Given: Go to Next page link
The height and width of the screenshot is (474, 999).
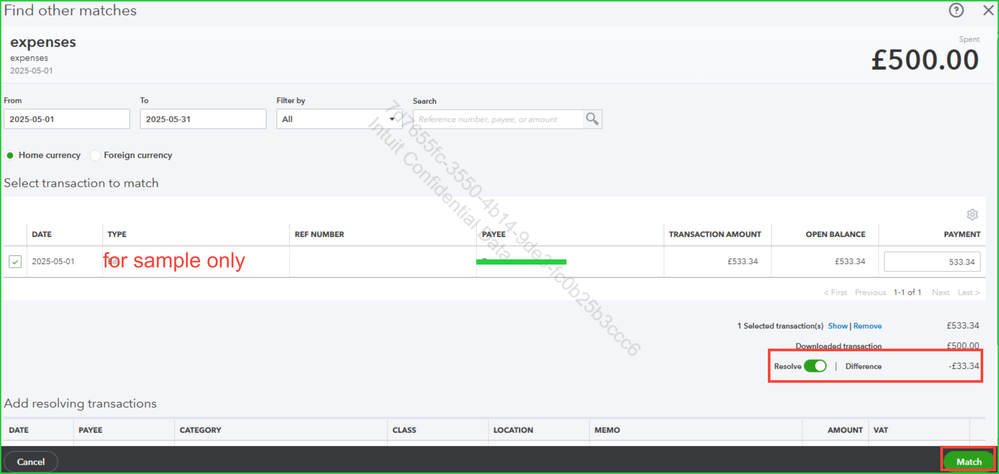Looking at the screenshot, I should pyautogui.click(x=941, y=292).
